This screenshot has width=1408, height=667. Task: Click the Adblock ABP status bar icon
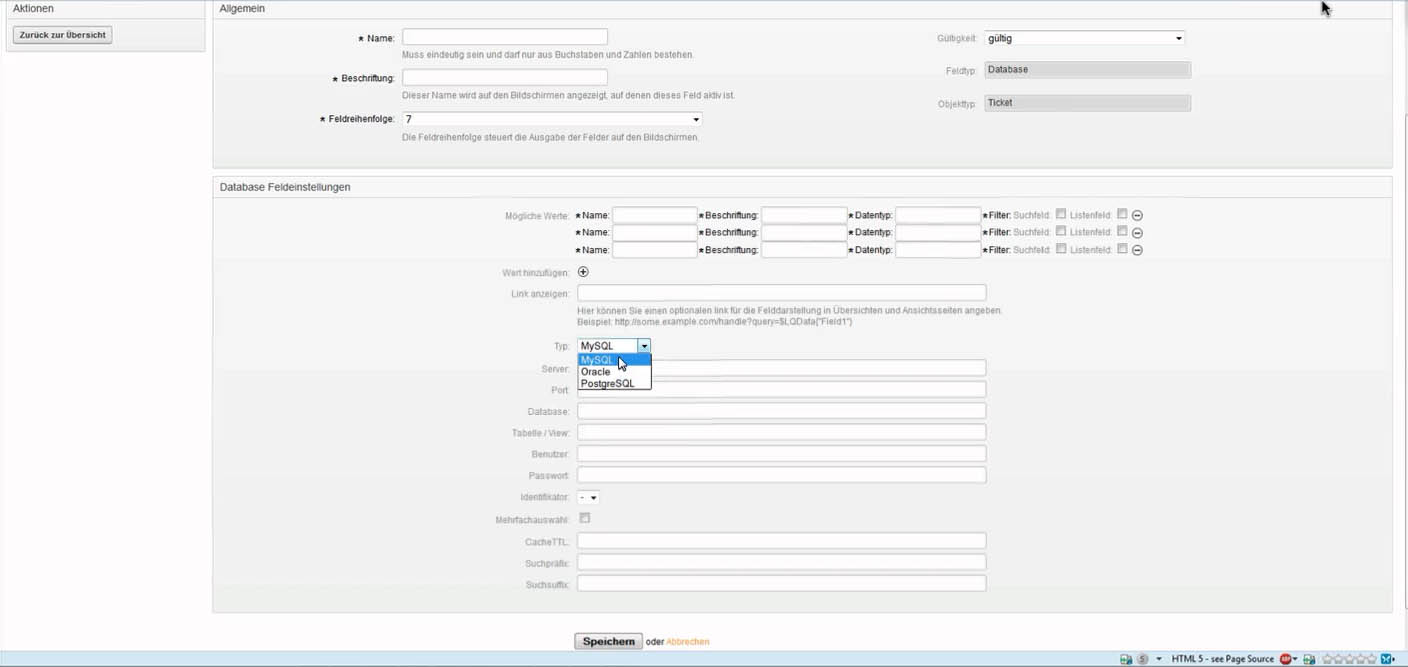[x=1286, y=659]
